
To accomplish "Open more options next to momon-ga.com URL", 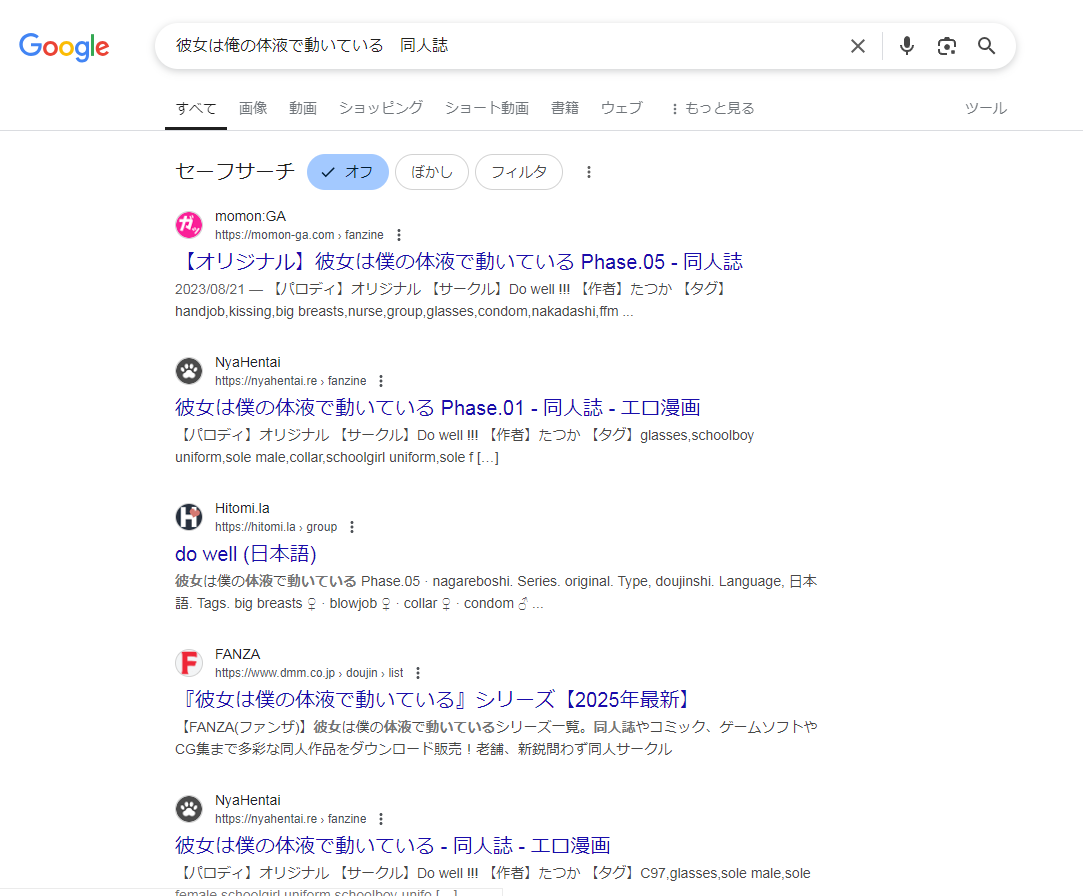I will pos(399,235).
